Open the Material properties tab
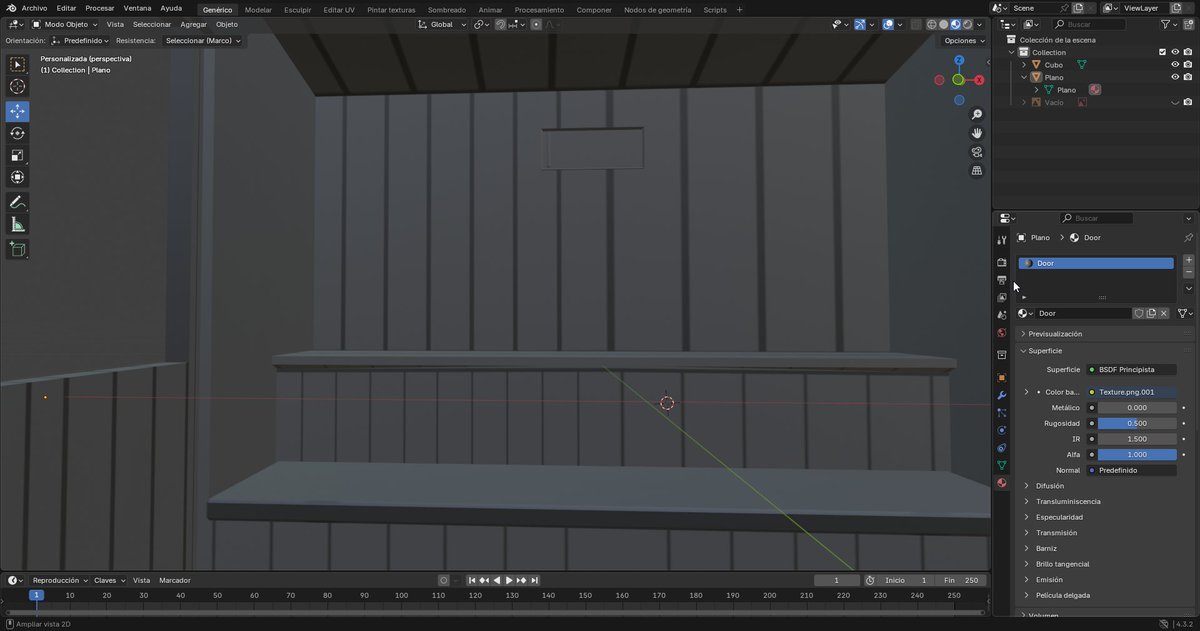The height and width of the screenshot is (631, 1200). [x=1001, y=483]
